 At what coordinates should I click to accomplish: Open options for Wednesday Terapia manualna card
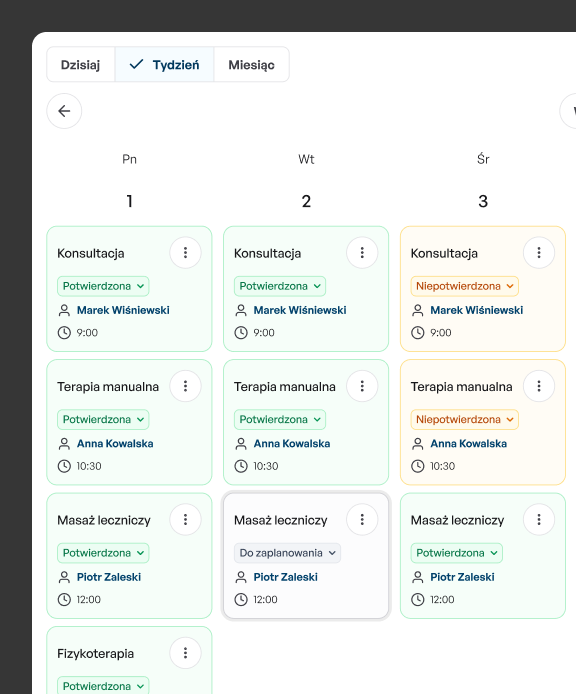(539, 386)
